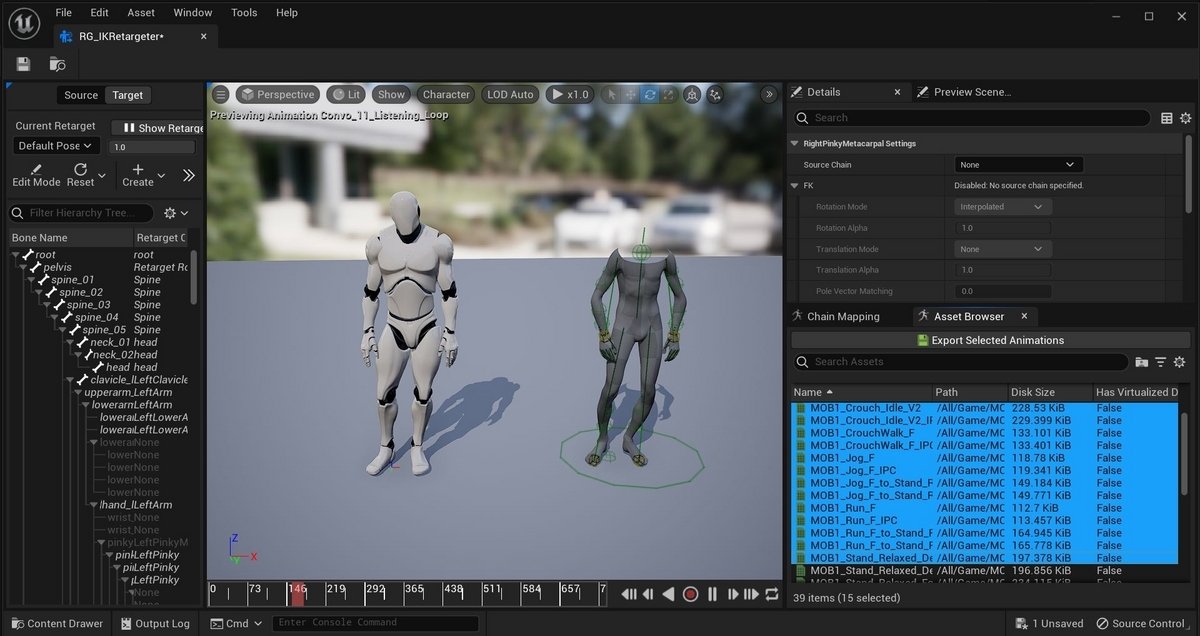Jump to timeline start button
Viewport: 1200px width, 636px height.
pos(629,594)
